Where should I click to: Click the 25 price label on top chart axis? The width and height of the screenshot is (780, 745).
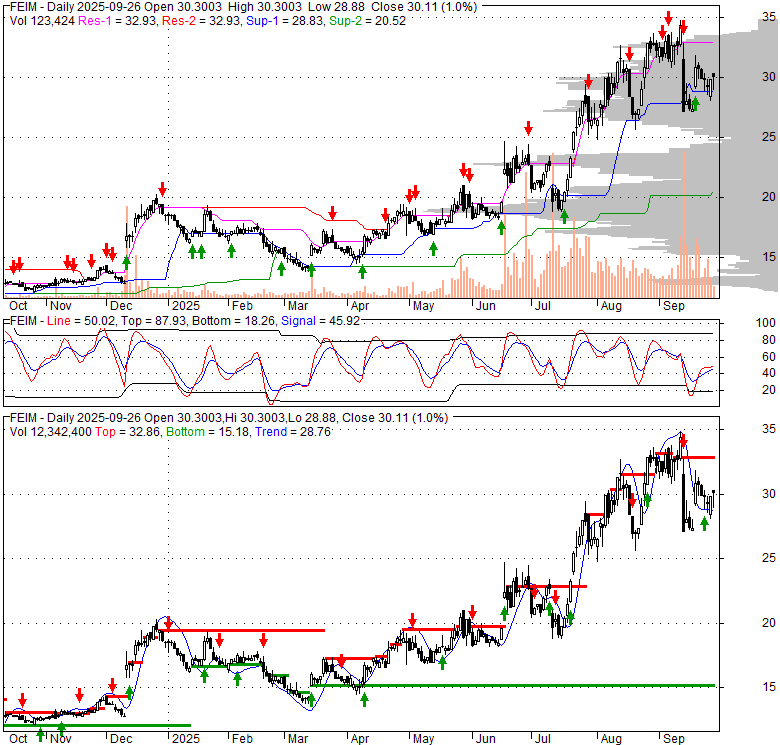point(769,137)
